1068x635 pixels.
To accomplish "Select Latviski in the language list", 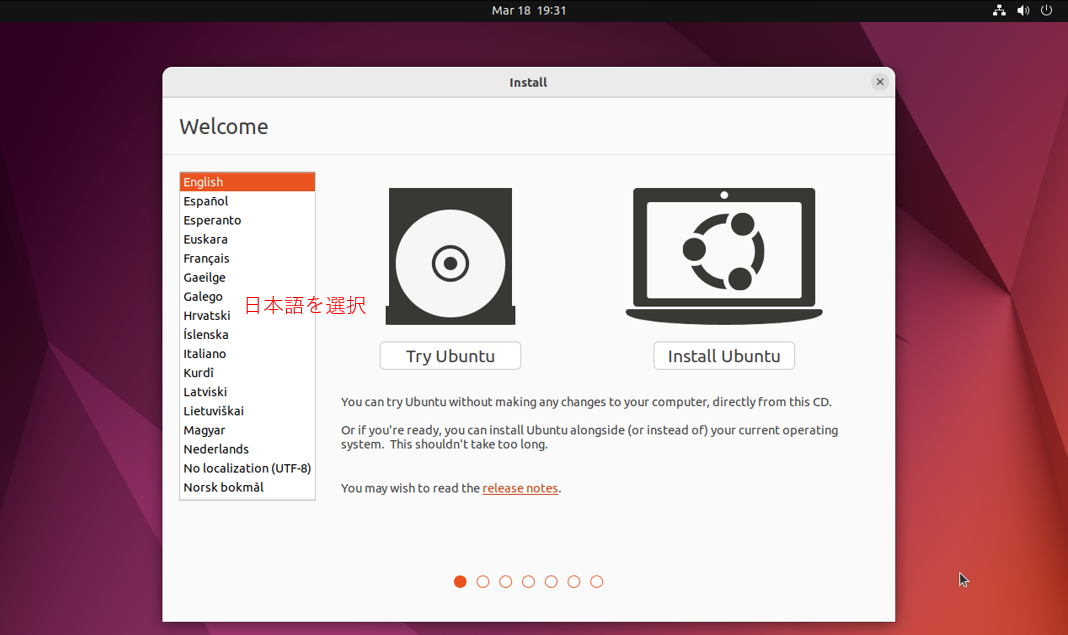I will (x=247, y=392).
